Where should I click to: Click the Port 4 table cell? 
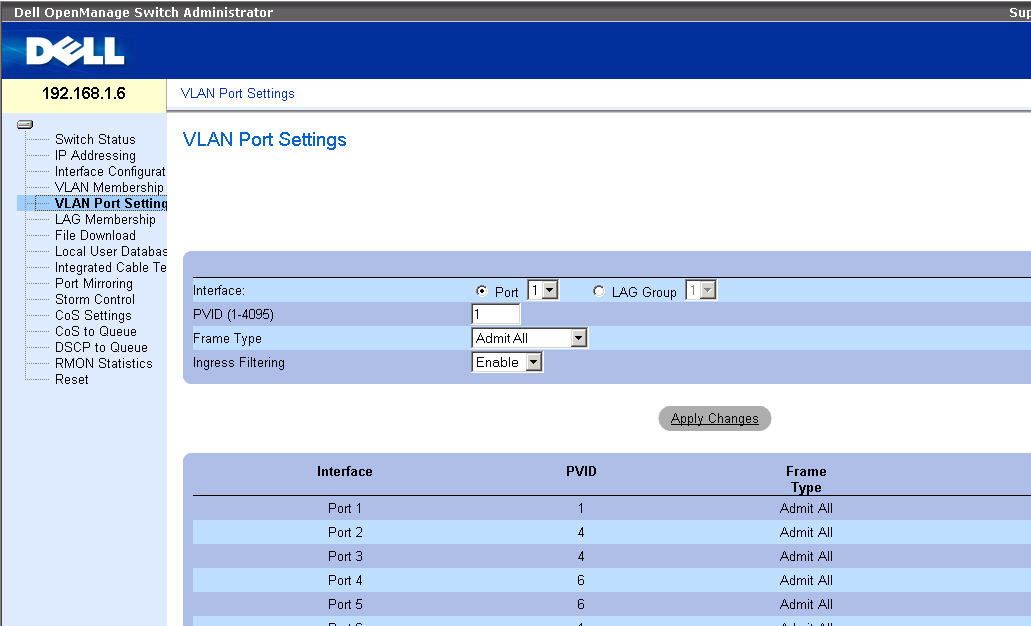345,580
